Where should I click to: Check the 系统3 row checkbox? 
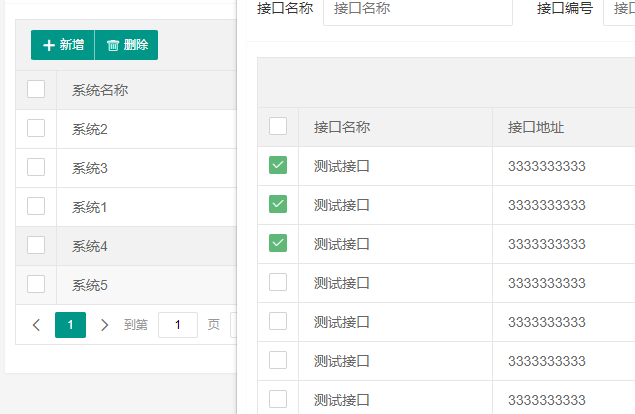point(36,167)
